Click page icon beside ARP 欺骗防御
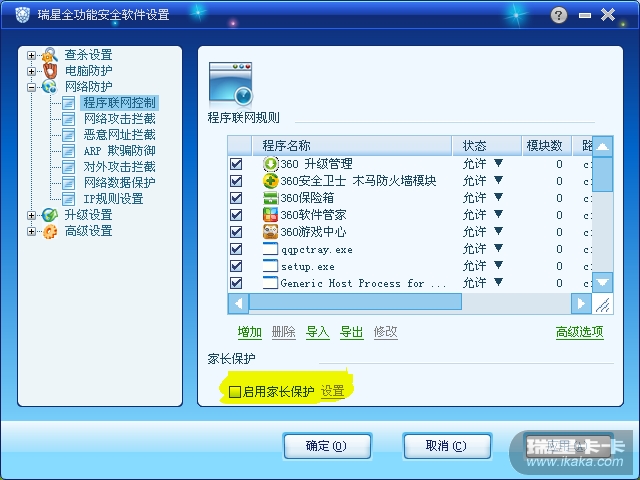The image size is (640, 480). (68, 151)
